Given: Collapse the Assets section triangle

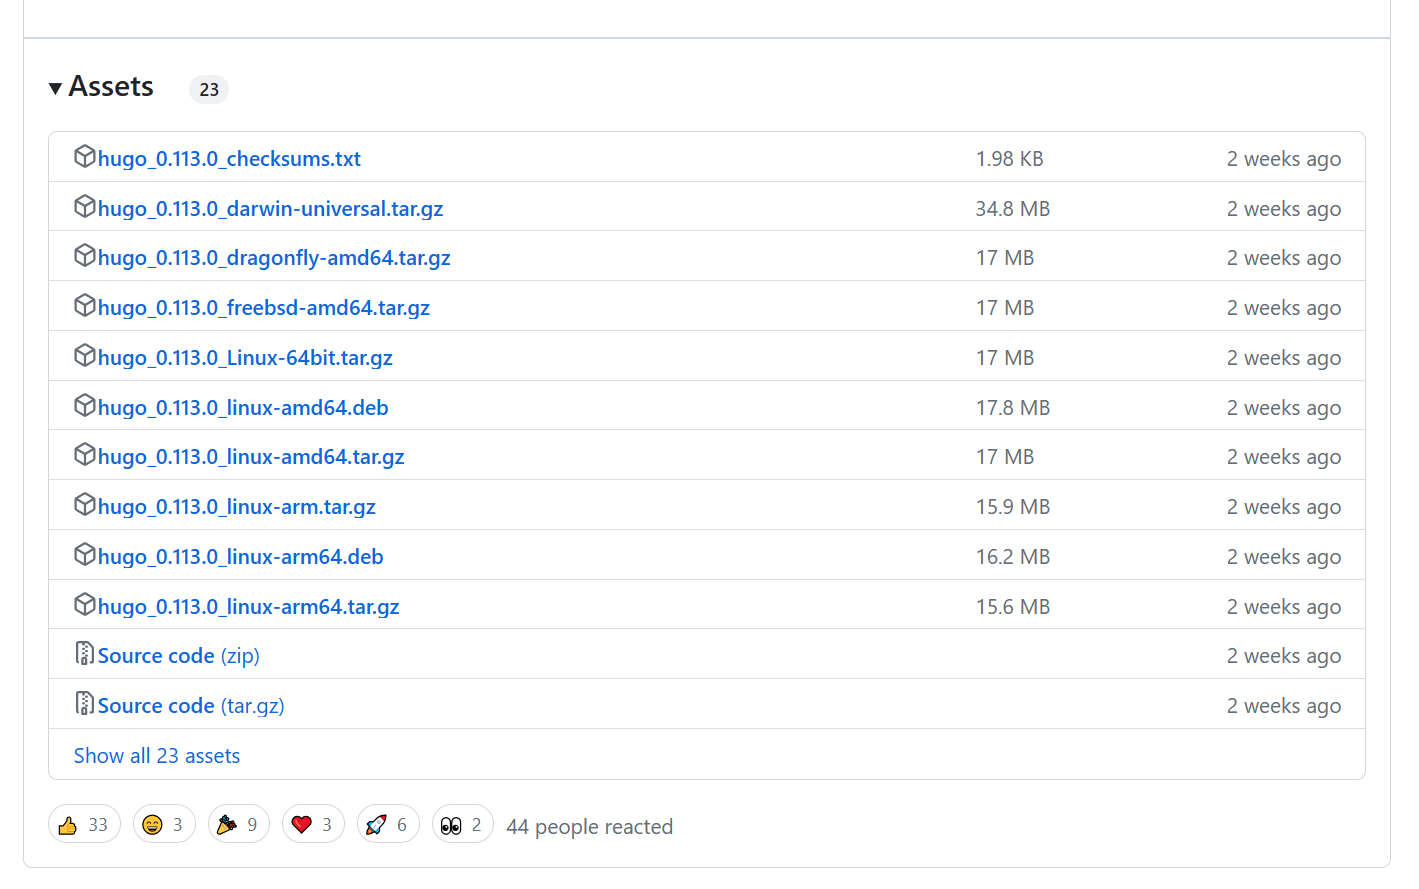Looking at the screenshot, I should coord(56,88).
